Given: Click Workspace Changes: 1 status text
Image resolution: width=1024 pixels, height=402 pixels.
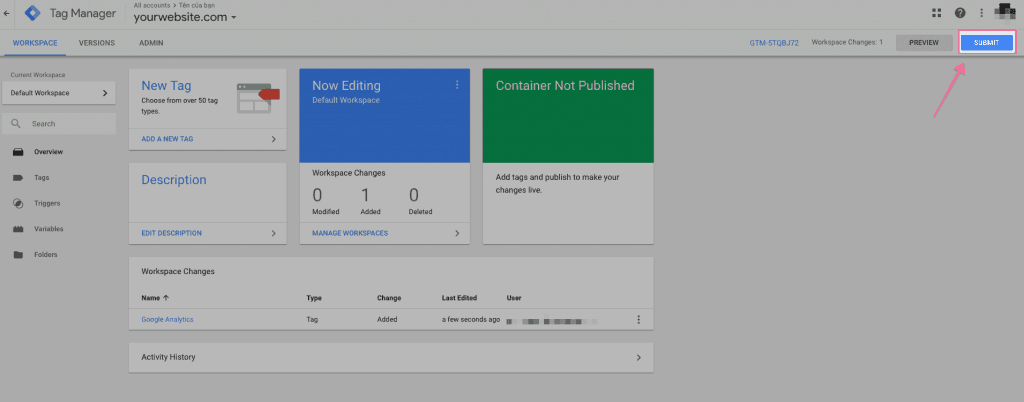Looking at the screenshot, I should pyautogui.click(x=847, y=42).
